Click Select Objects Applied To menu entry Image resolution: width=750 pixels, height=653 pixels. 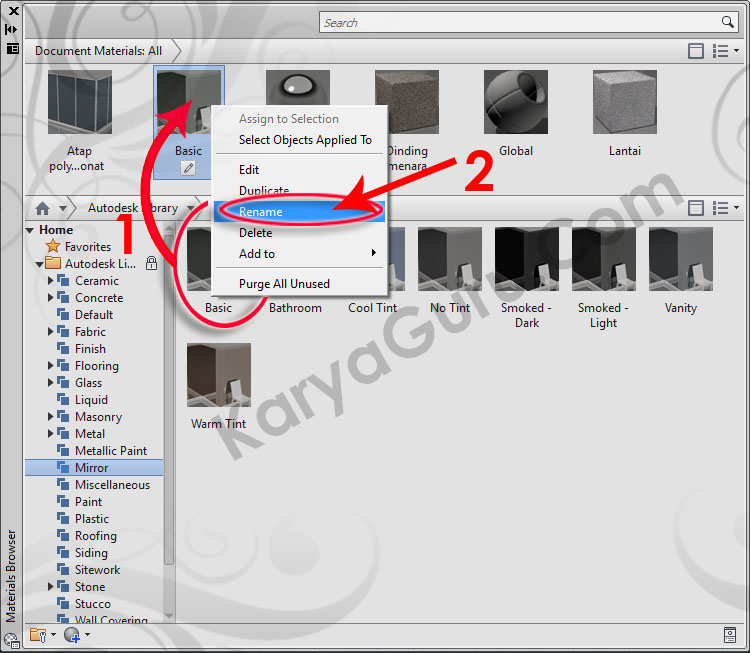coord(305,140)
